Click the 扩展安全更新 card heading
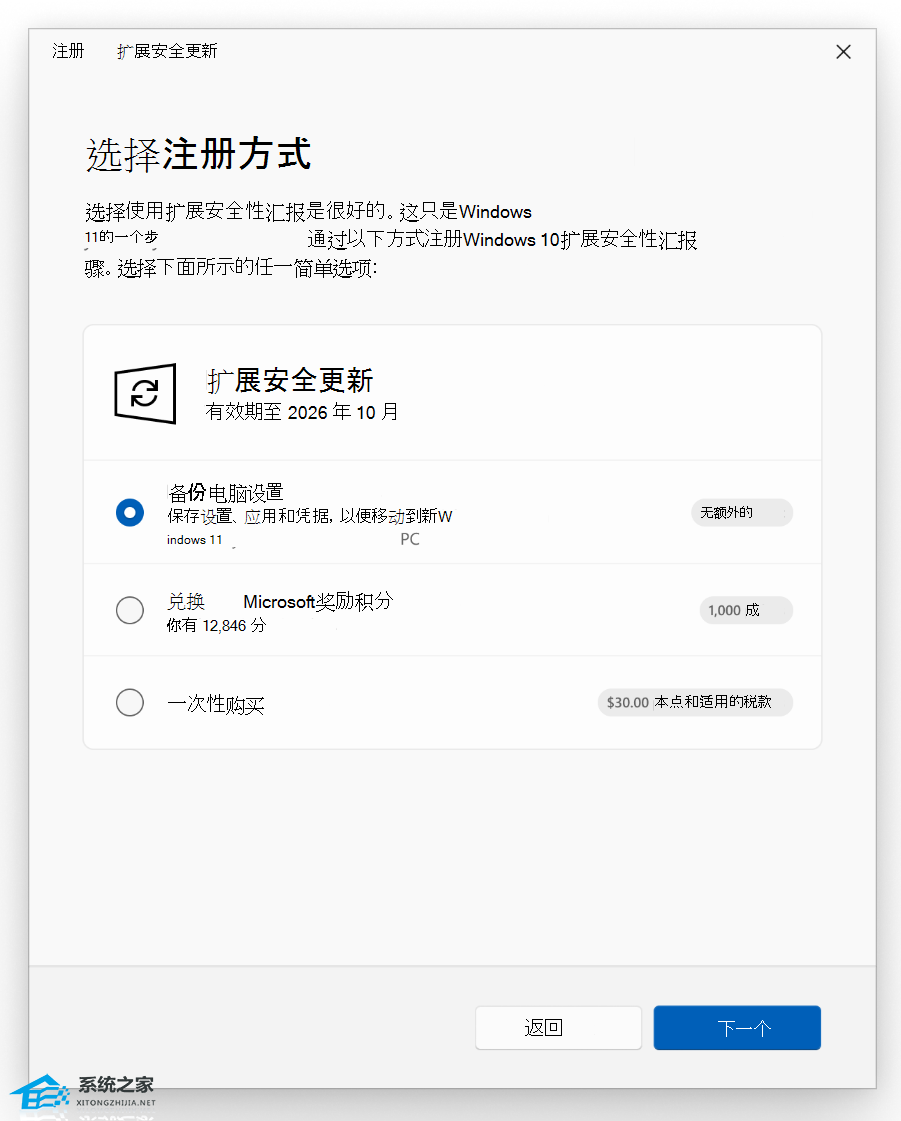The height and width of the screenshot is (1121, 901). pyautogui.click(x=290, y=380)
